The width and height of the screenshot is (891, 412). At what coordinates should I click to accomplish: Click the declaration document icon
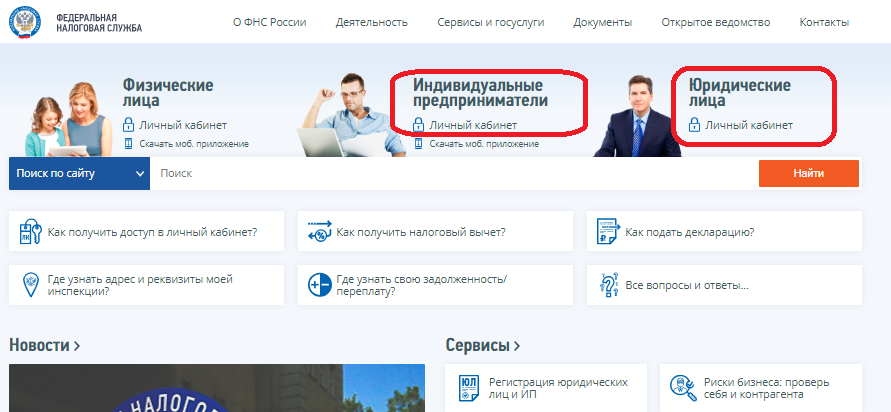pyautogui.click(x=607, y=232)
